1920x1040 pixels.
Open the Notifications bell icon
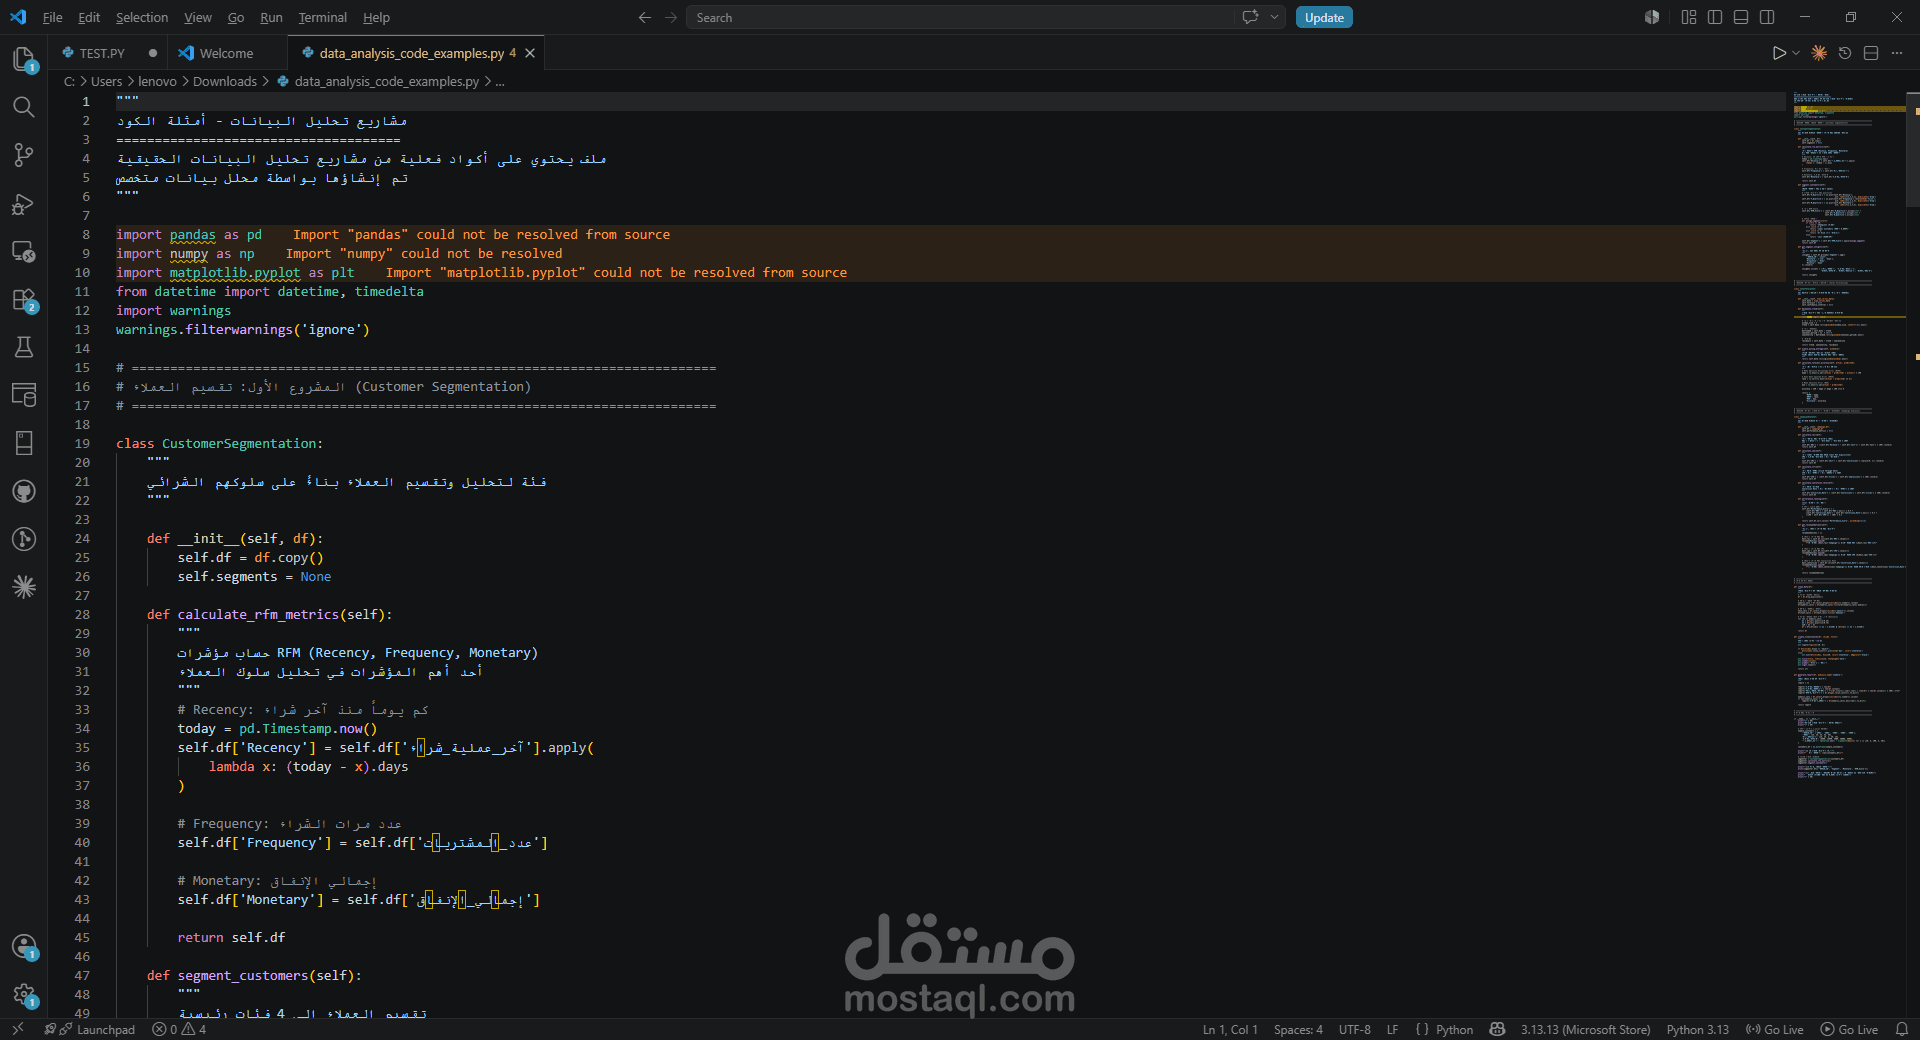(1902, 1029)
